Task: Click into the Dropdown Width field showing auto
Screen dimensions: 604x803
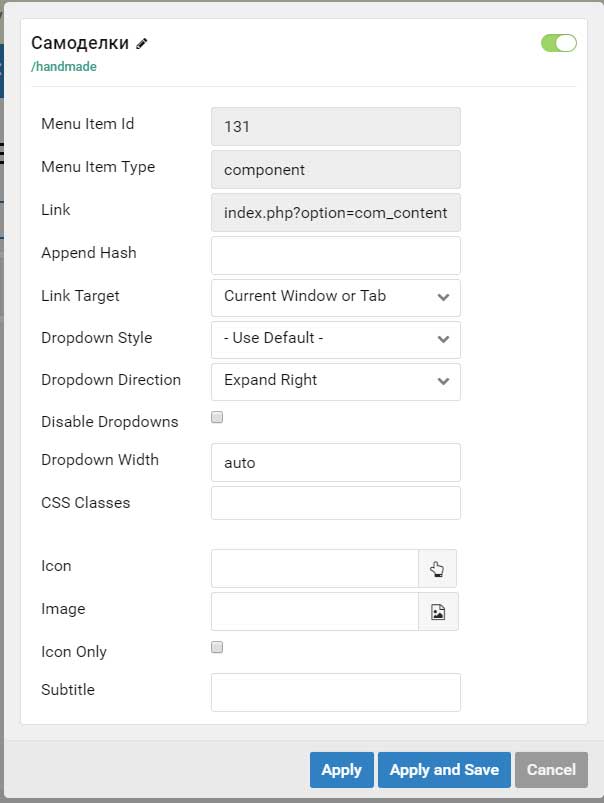Action: tap(336, 462)
